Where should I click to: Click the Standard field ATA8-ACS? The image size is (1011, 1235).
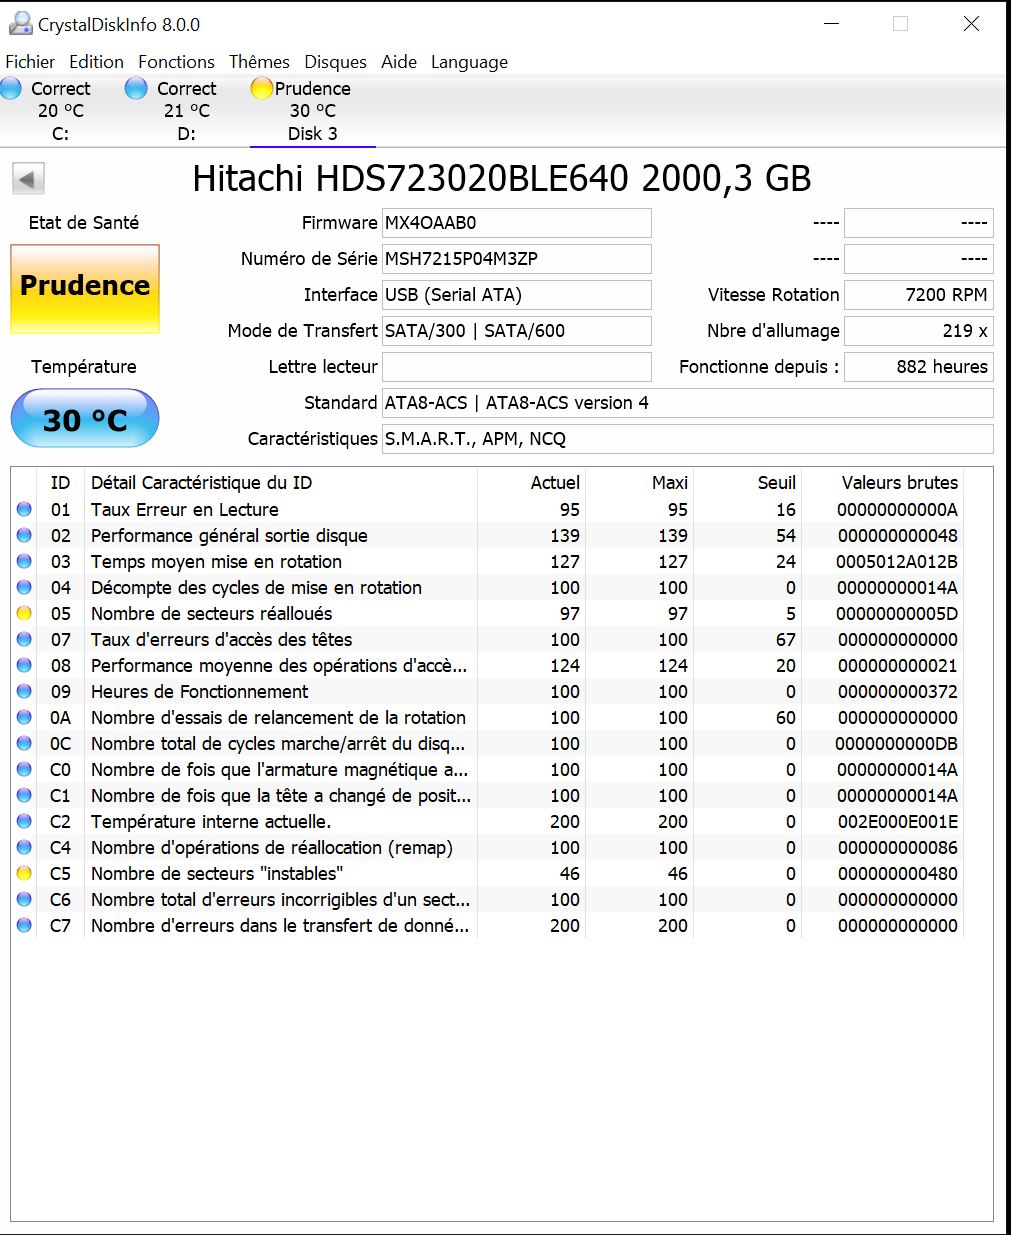point(688,403)
